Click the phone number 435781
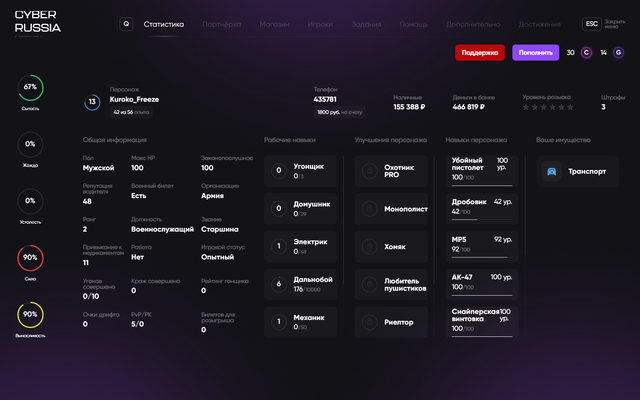 (x=325, y=100)
